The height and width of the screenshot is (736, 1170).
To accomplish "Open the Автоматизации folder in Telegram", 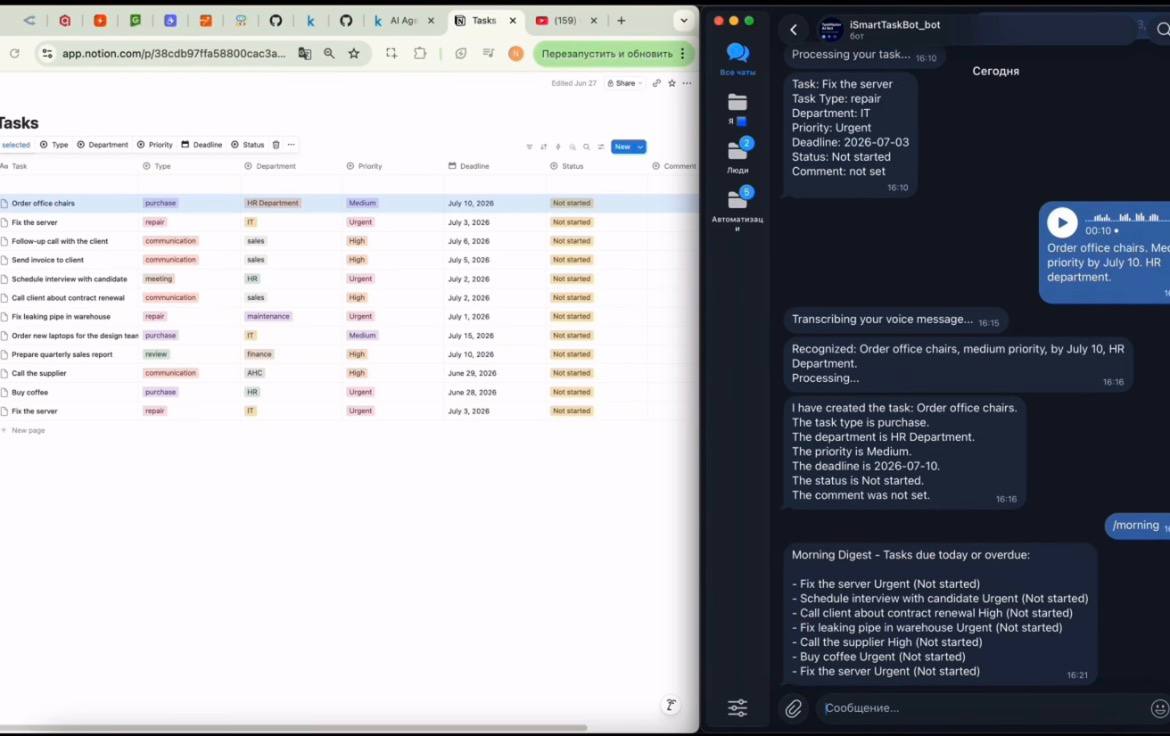I will click(x=737, y=208).
